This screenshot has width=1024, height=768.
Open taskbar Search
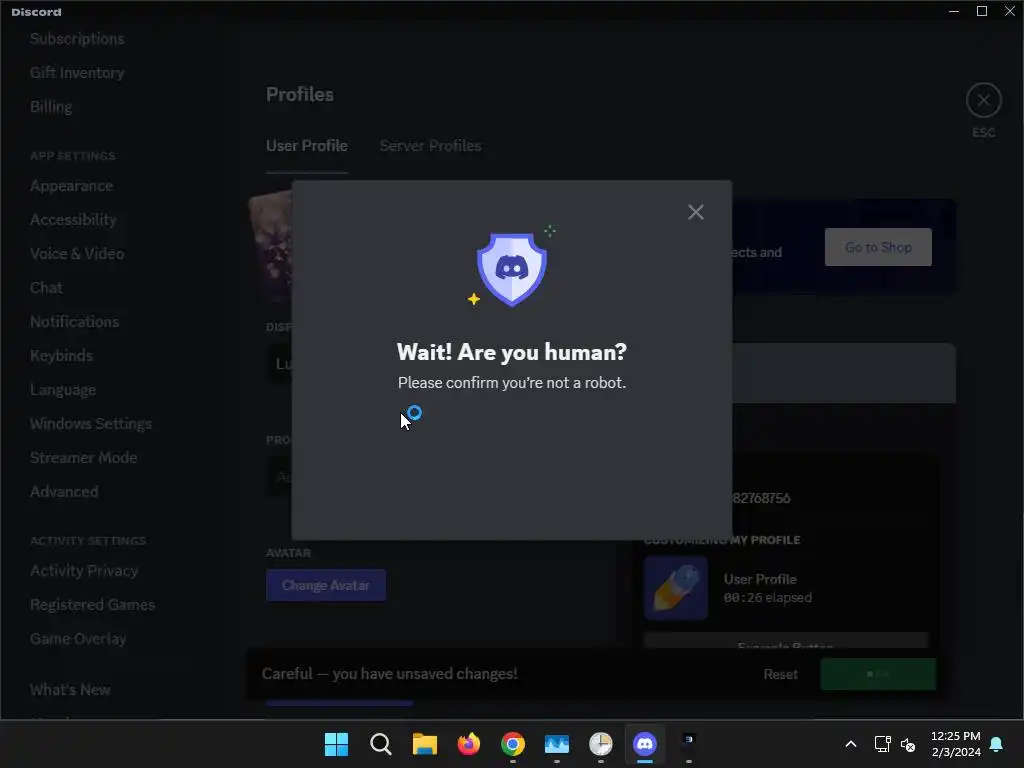(x=380, y=744)
